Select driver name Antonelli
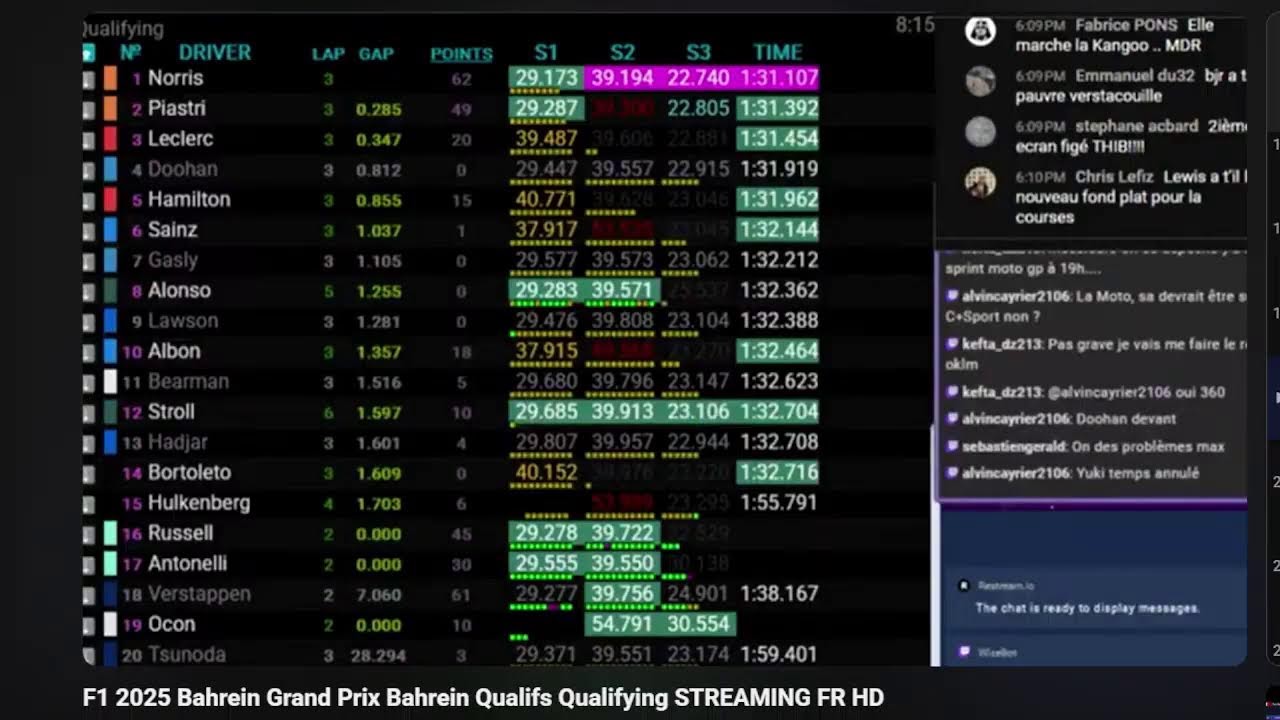1280x720 pixels. 187,563
